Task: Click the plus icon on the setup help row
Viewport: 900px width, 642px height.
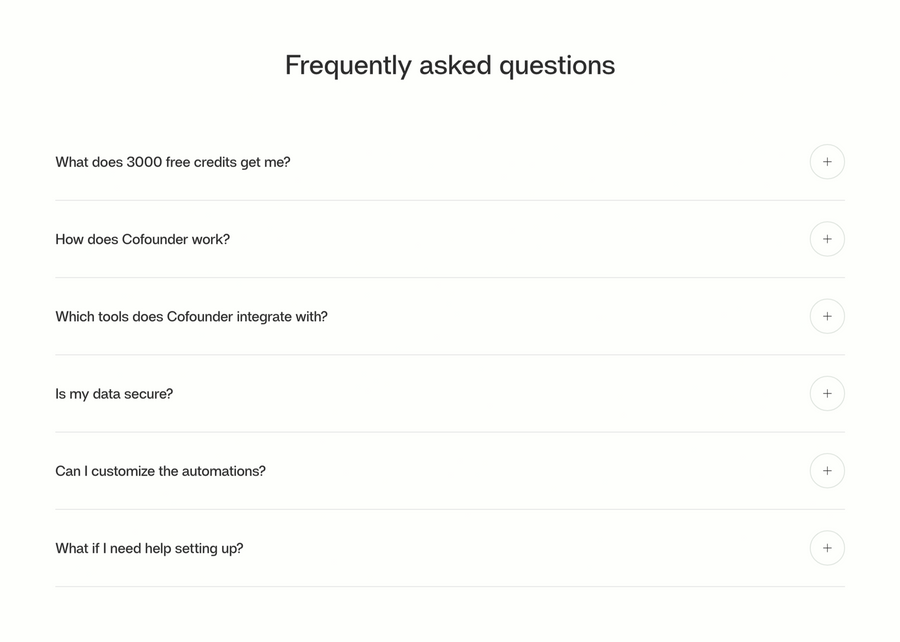Action: [827, 548]
